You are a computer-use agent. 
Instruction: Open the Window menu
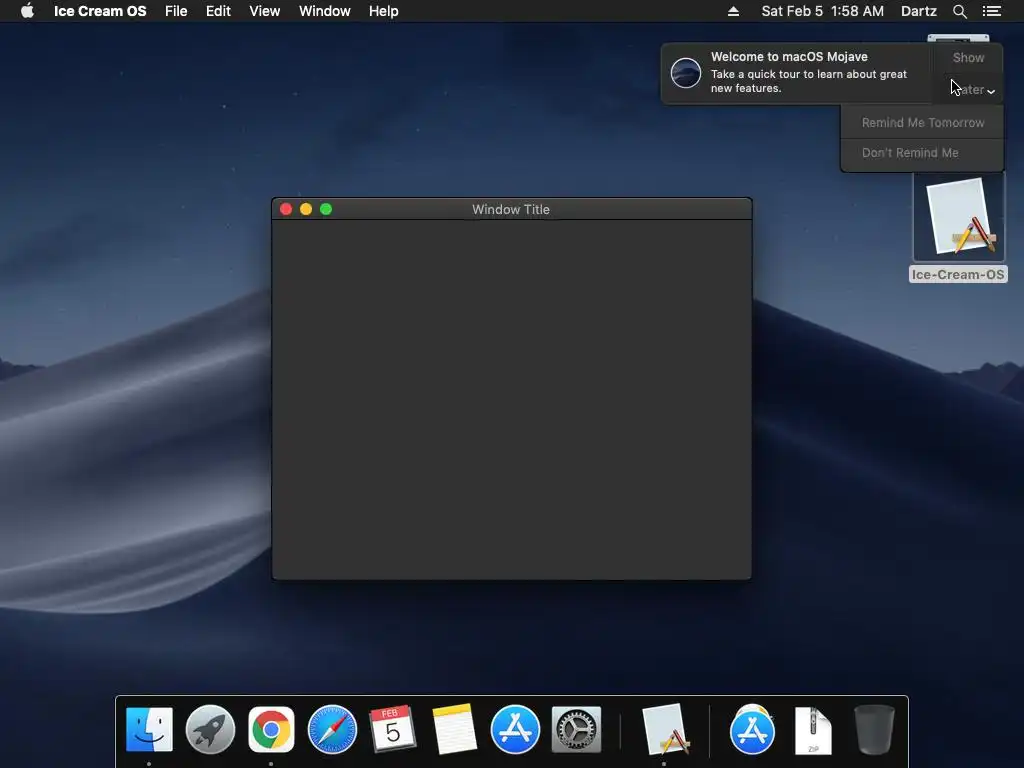(325, 11)
